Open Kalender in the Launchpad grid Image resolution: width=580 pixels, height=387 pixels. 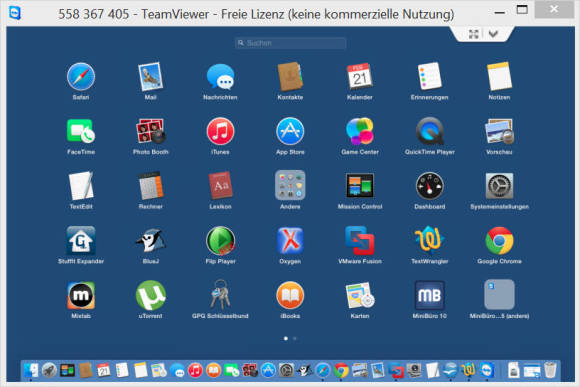pyautogui.click(x=360, y=77)
